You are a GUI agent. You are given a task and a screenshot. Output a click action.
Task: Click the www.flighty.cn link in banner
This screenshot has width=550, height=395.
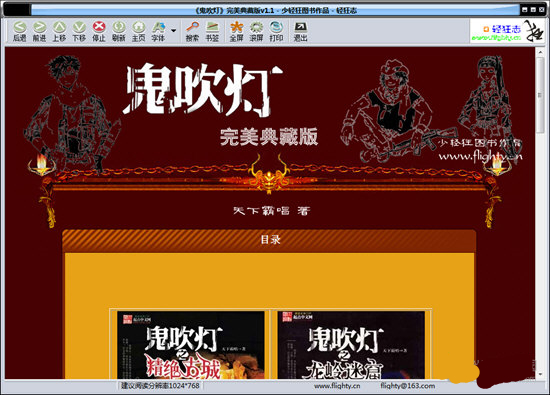[480, 156]
